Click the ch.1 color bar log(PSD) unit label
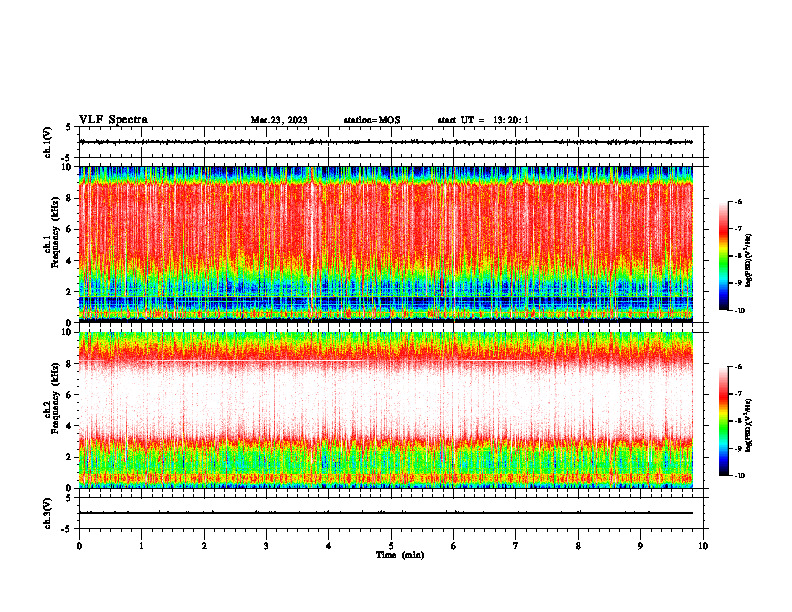792x612 pixels. coord(749,261)
